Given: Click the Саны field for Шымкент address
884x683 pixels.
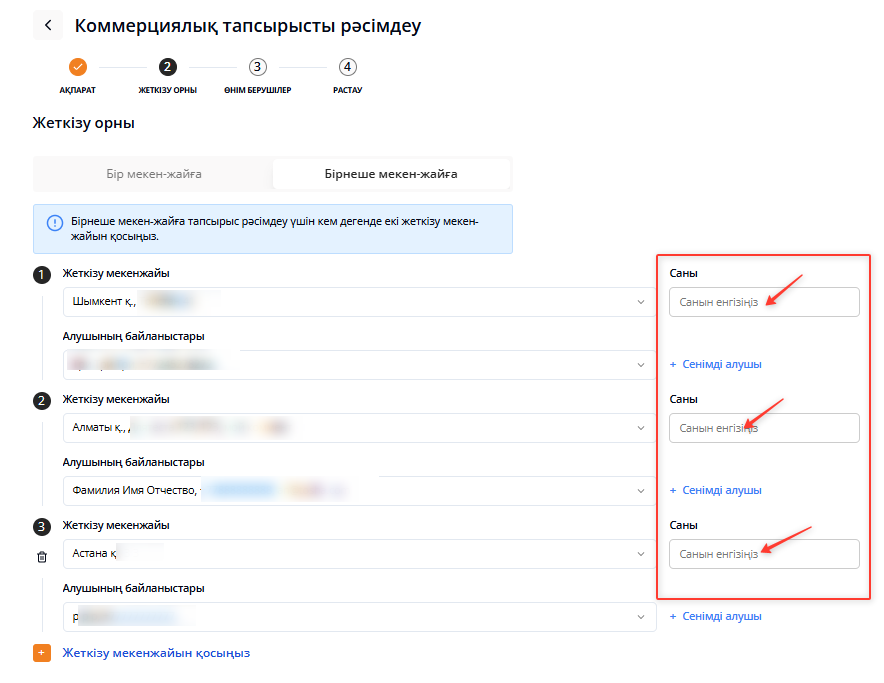Looking at the screenshot, I should point(764,302).
